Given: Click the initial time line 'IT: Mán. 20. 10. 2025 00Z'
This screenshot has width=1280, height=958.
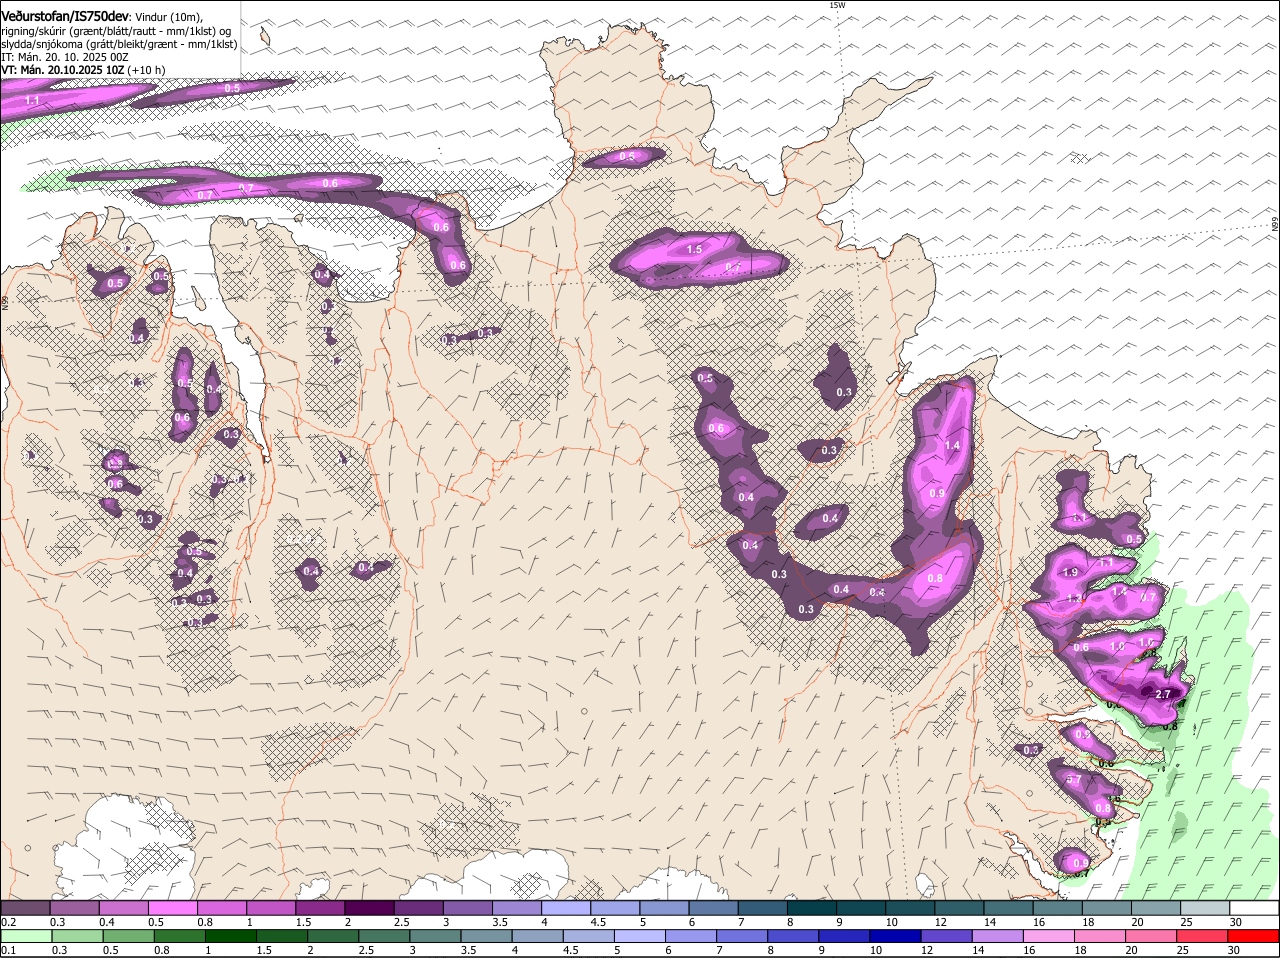Looking at the screenshot, I should click(x=65, y=57).
